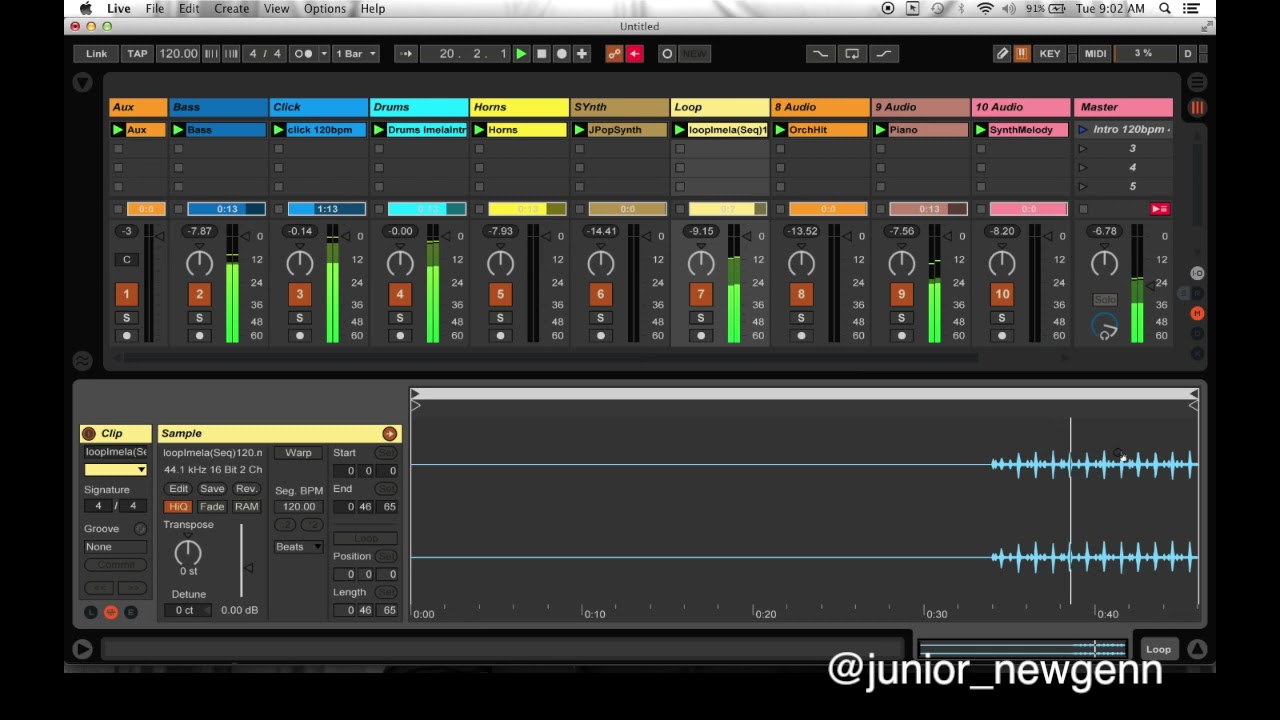
Task: Click the Punch-In switch
Action: (x=820, y=54)
